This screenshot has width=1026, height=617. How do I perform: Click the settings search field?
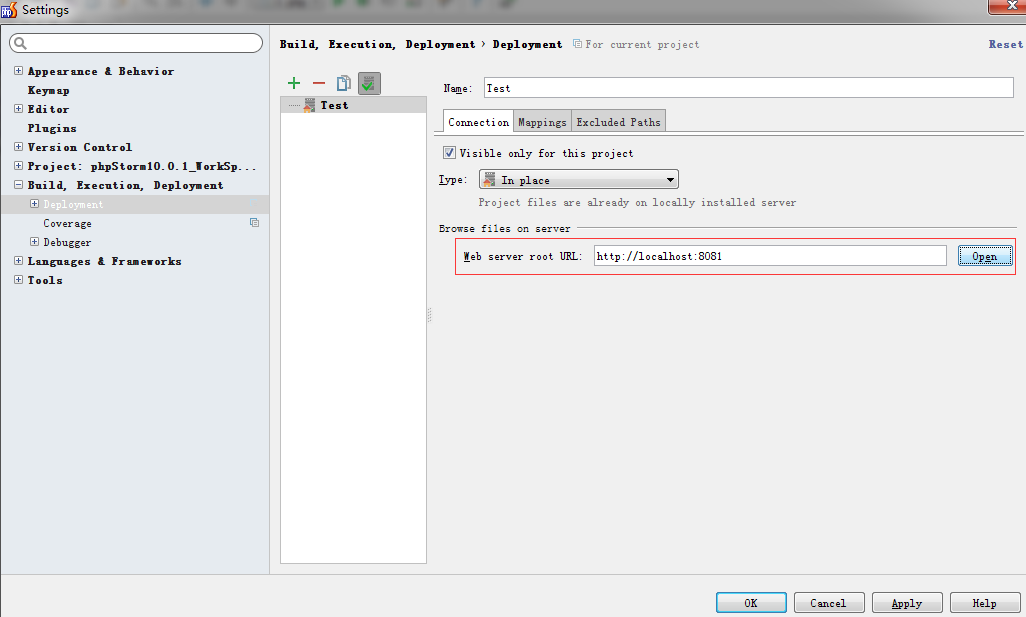[x=136, y=43]
